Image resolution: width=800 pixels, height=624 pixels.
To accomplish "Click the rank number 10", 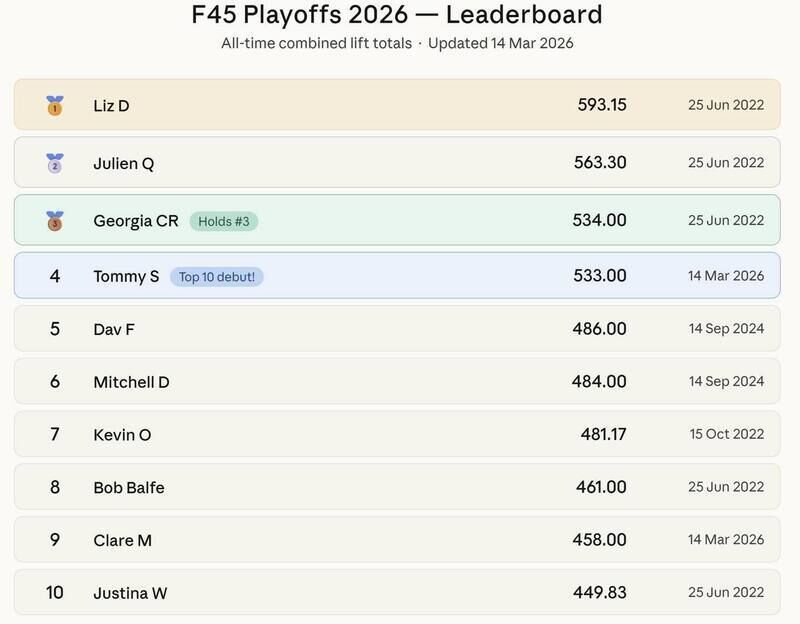I will pyautogui.click(x=55, y=593).
